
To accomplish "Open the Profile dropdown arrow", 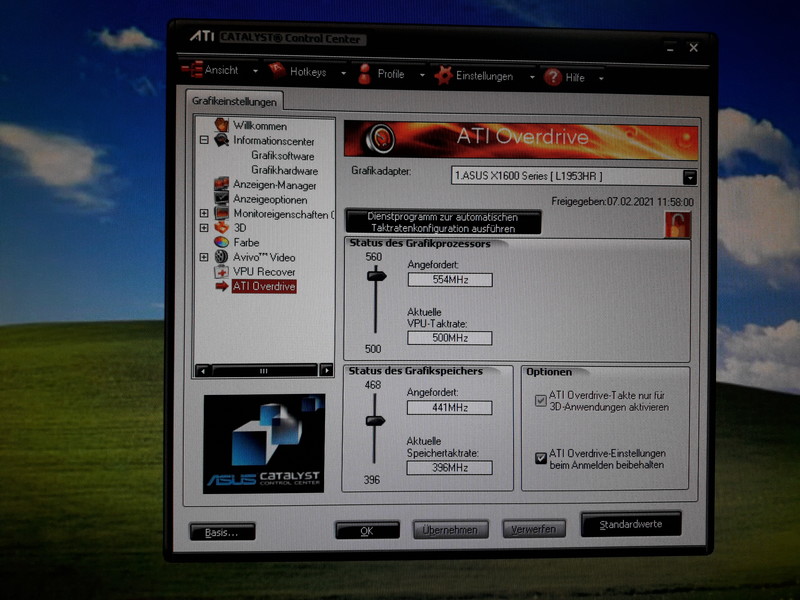I will pos(422,76).
